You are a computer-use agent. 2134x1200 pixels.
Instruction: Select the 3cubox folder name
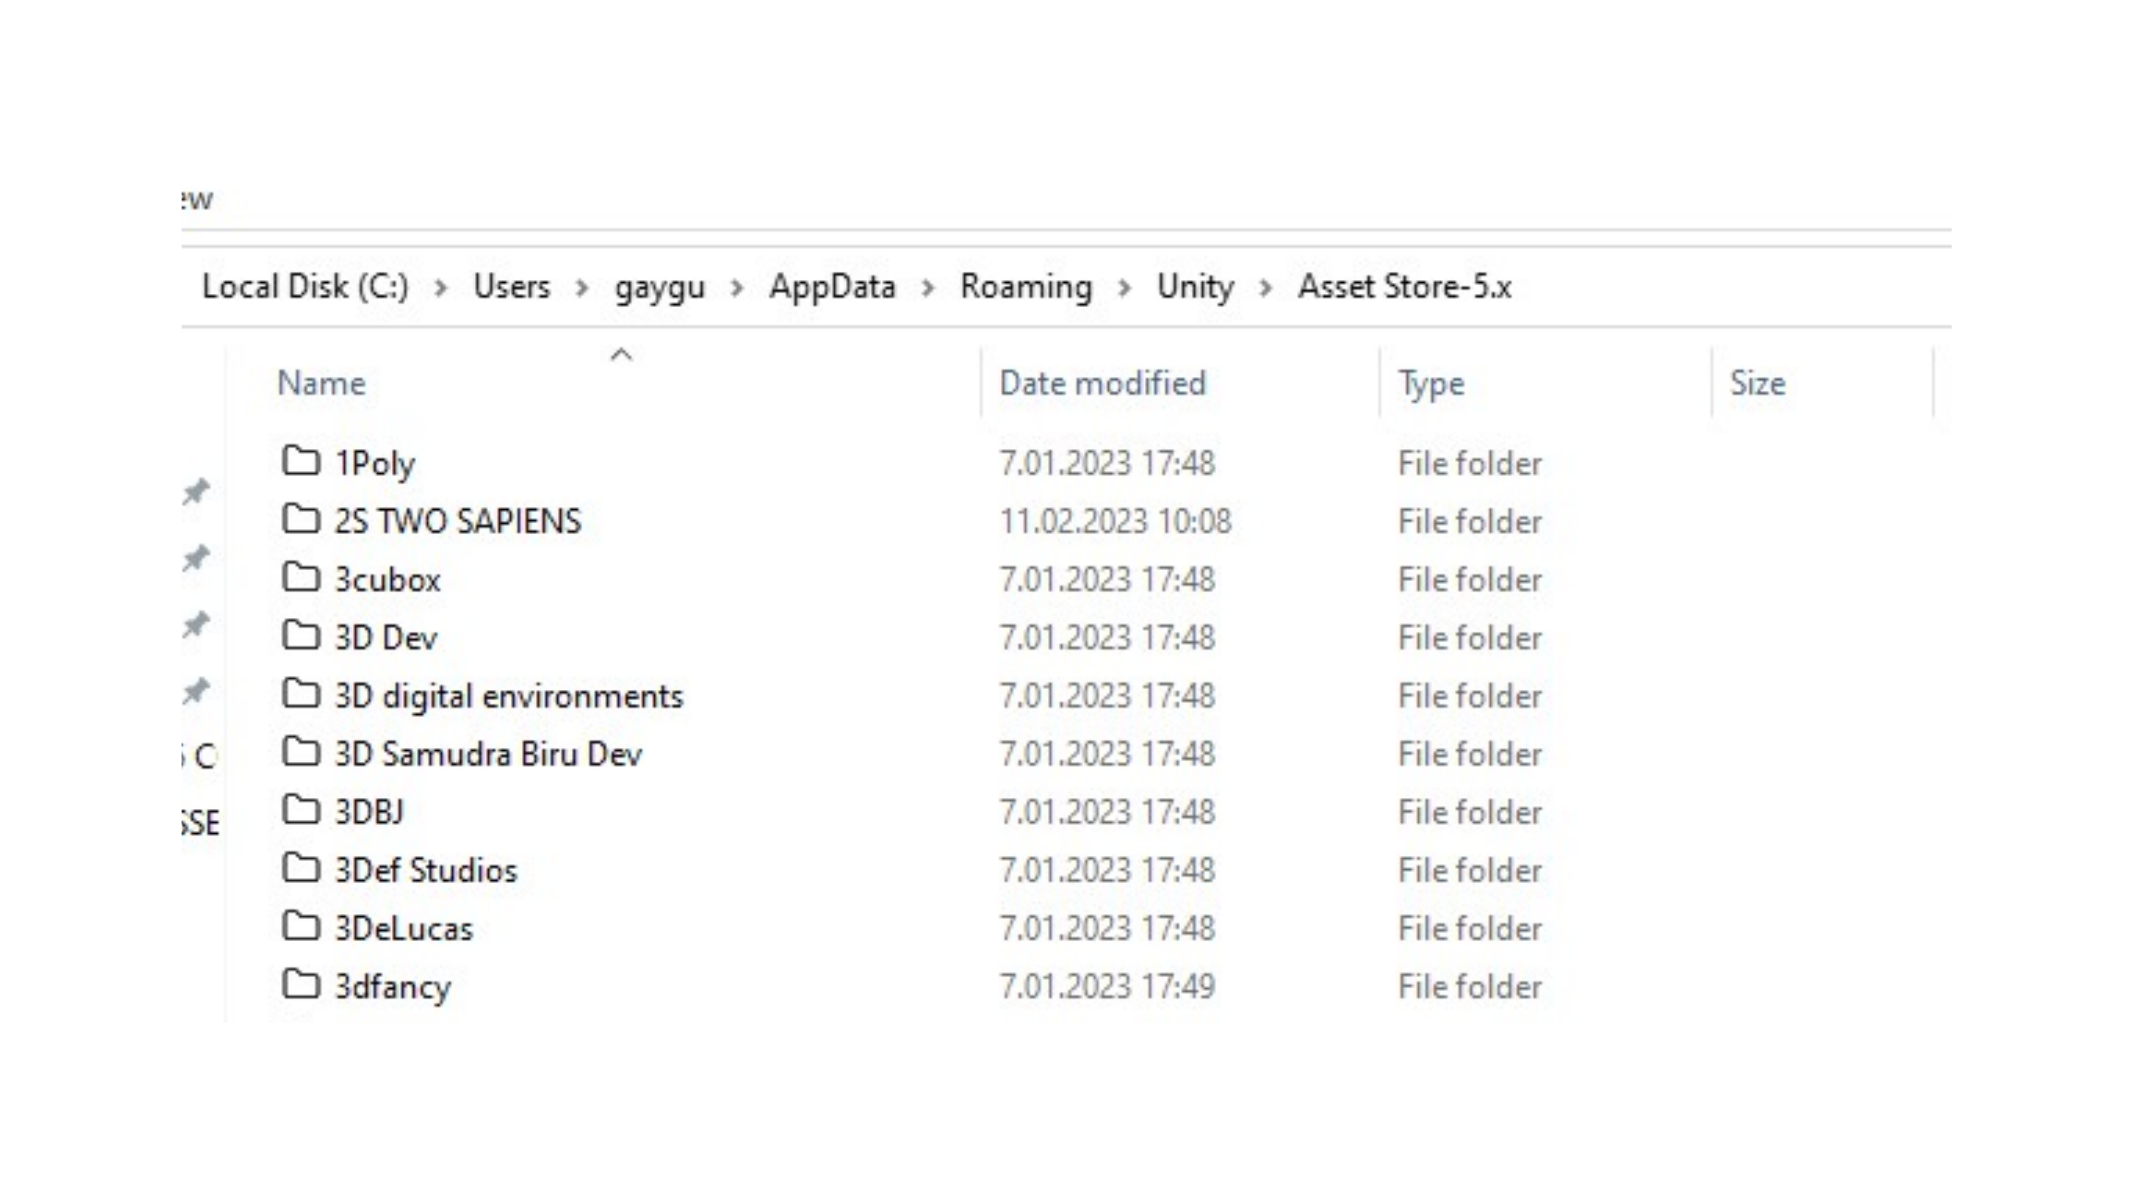pos(388,580)
